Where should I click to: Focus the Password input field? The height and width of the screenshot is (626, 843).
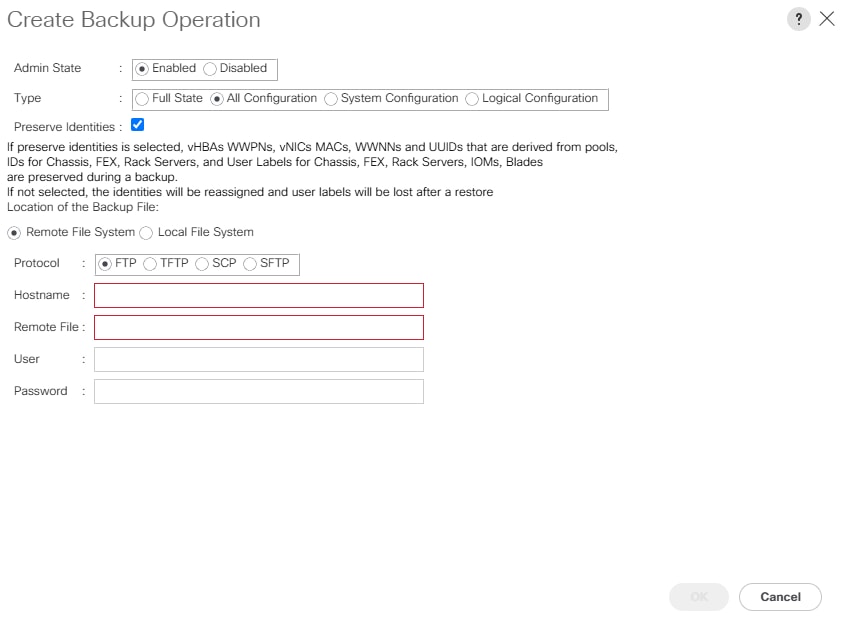[x=259, y=392]
